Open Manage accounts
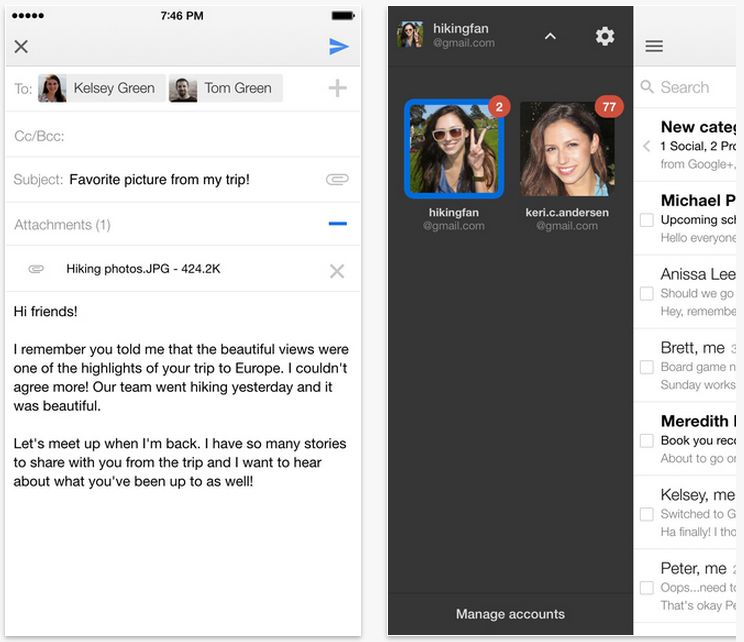744x642 pixels. coord(511,614)
